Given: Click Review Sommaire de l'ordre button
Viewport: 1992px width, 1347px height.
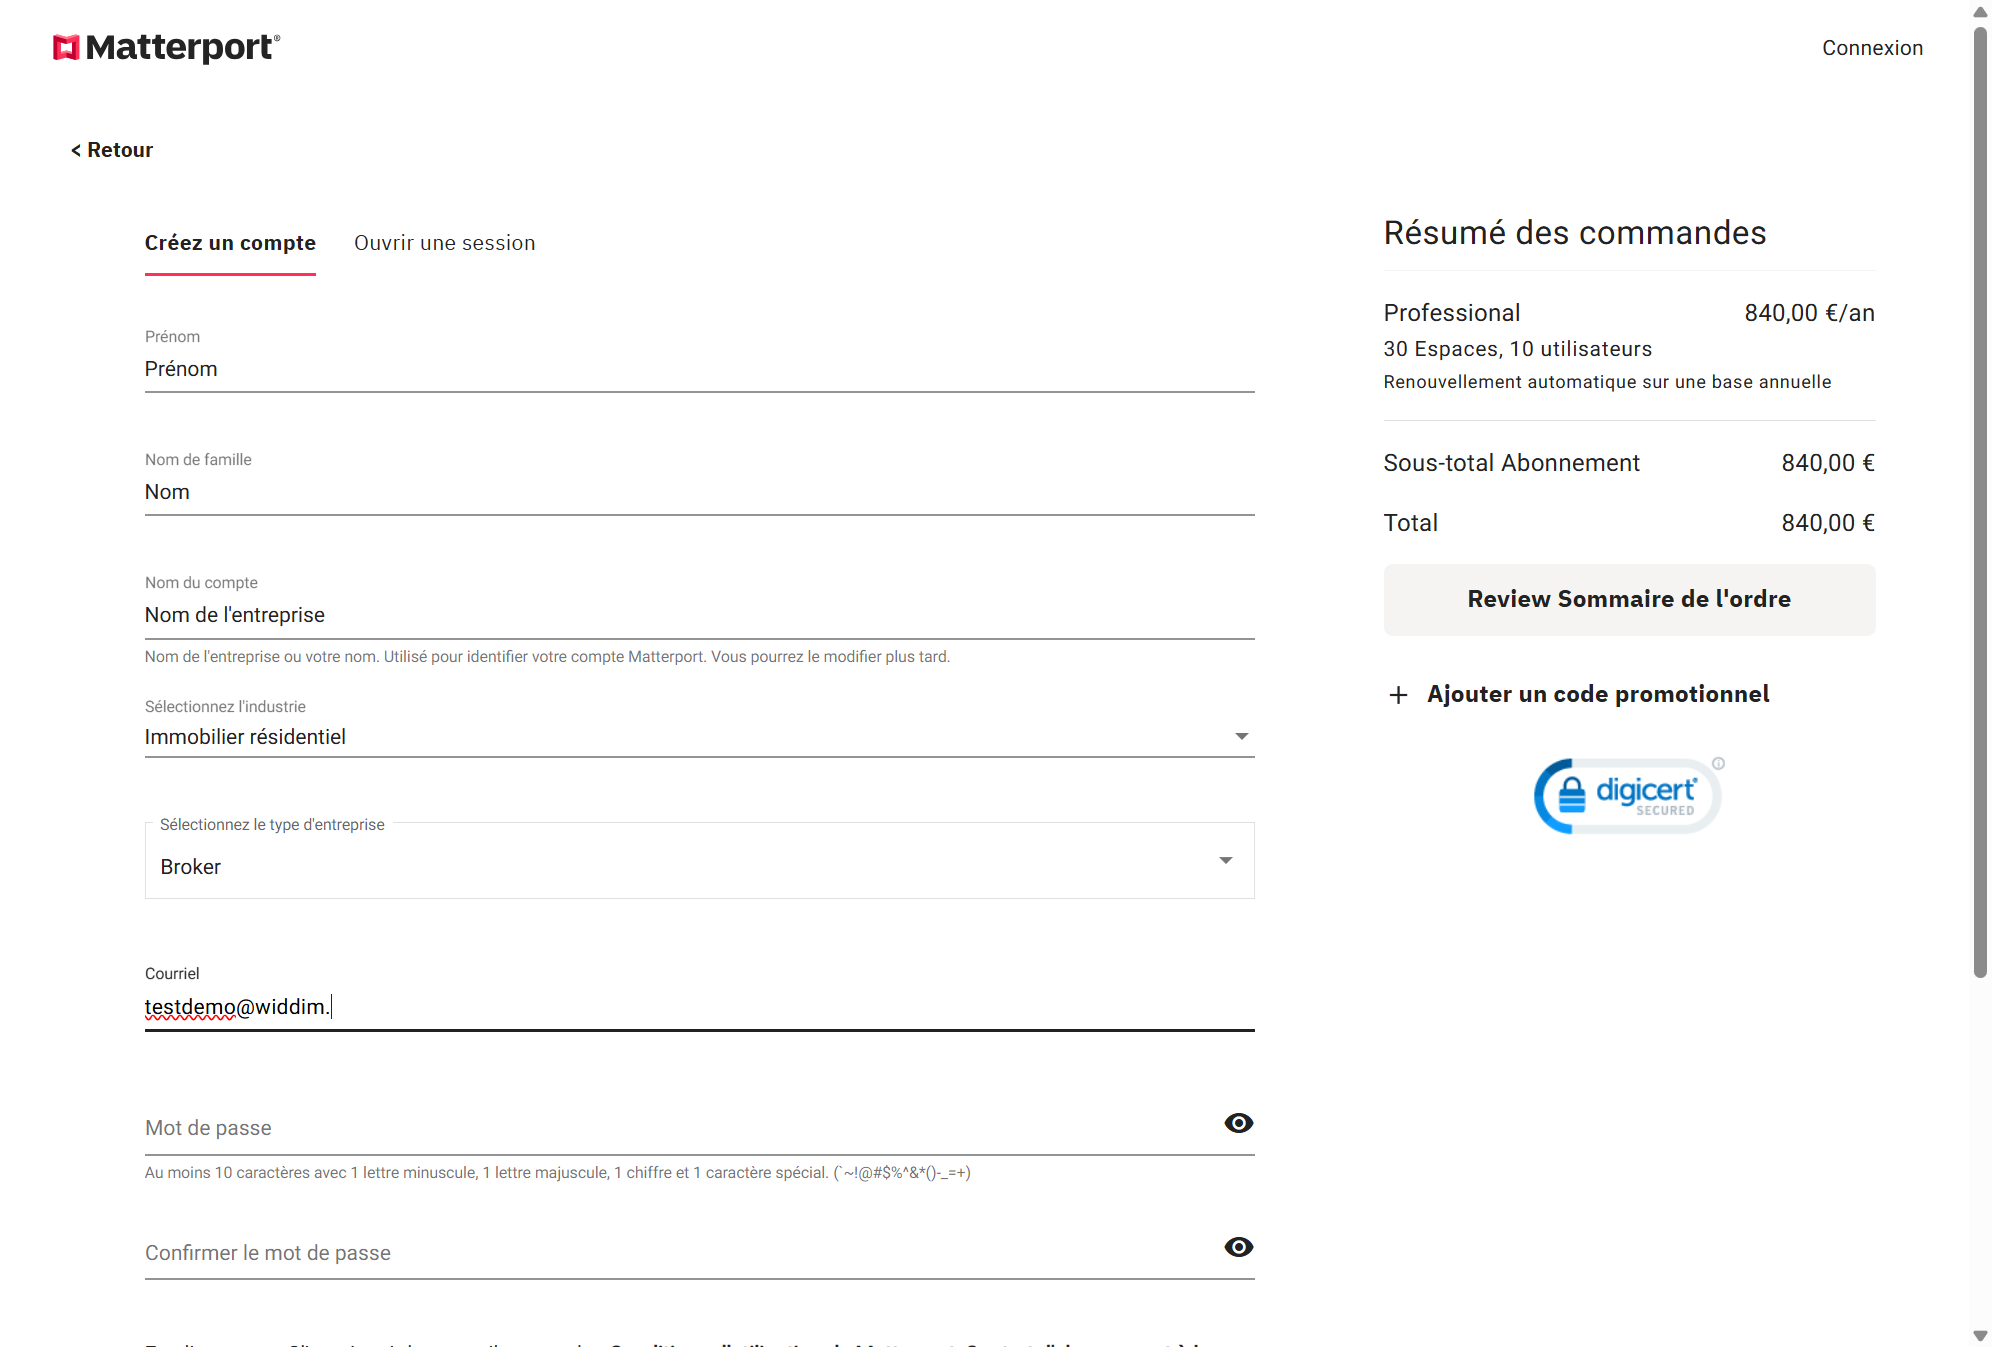Looking at the screenshot, I should click(1629, 599).
